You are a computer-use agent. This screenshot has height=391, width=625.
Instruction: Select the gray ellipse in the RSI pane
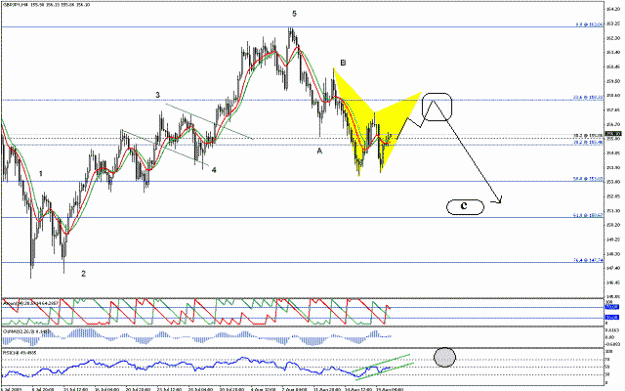click(444, 357)
